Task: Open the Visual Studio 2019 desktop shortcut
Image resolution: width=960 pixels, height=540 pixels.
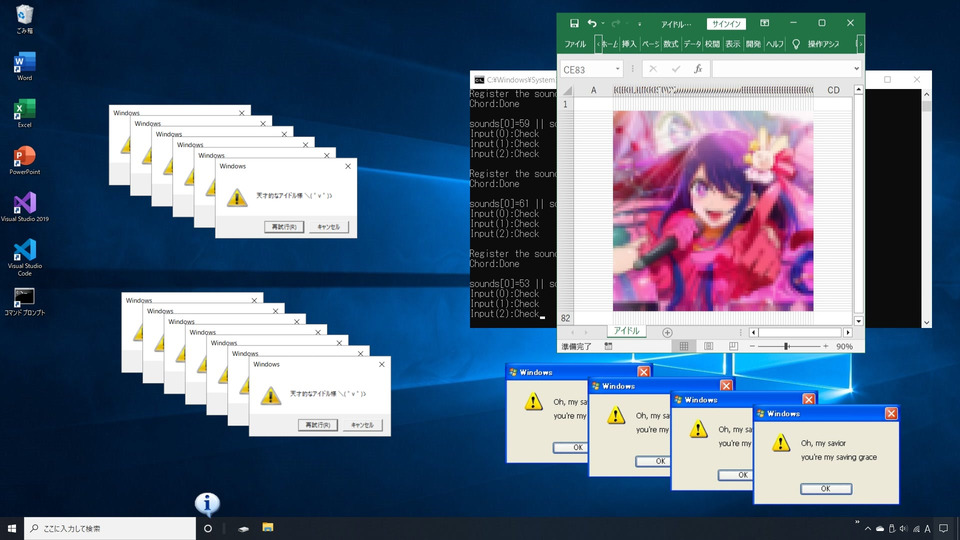Action: [x=24, y=204]
